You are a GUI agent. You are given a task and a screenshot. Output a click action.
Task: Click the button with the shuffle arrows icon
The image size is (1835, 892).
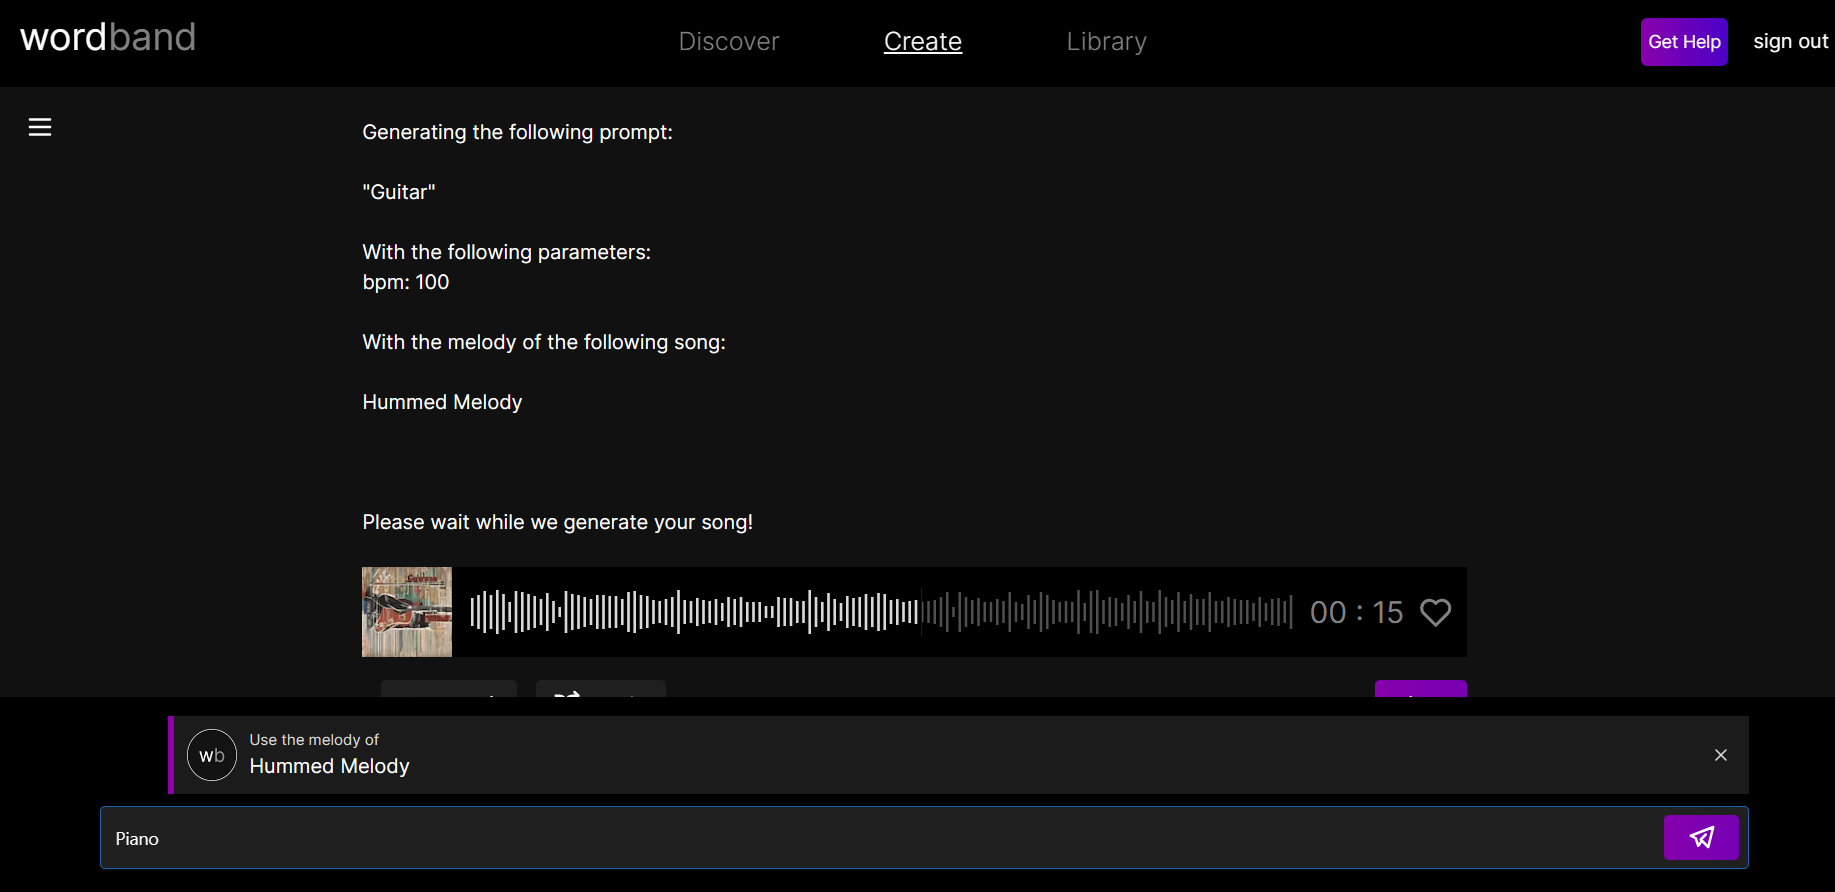[x=600, y=689]
